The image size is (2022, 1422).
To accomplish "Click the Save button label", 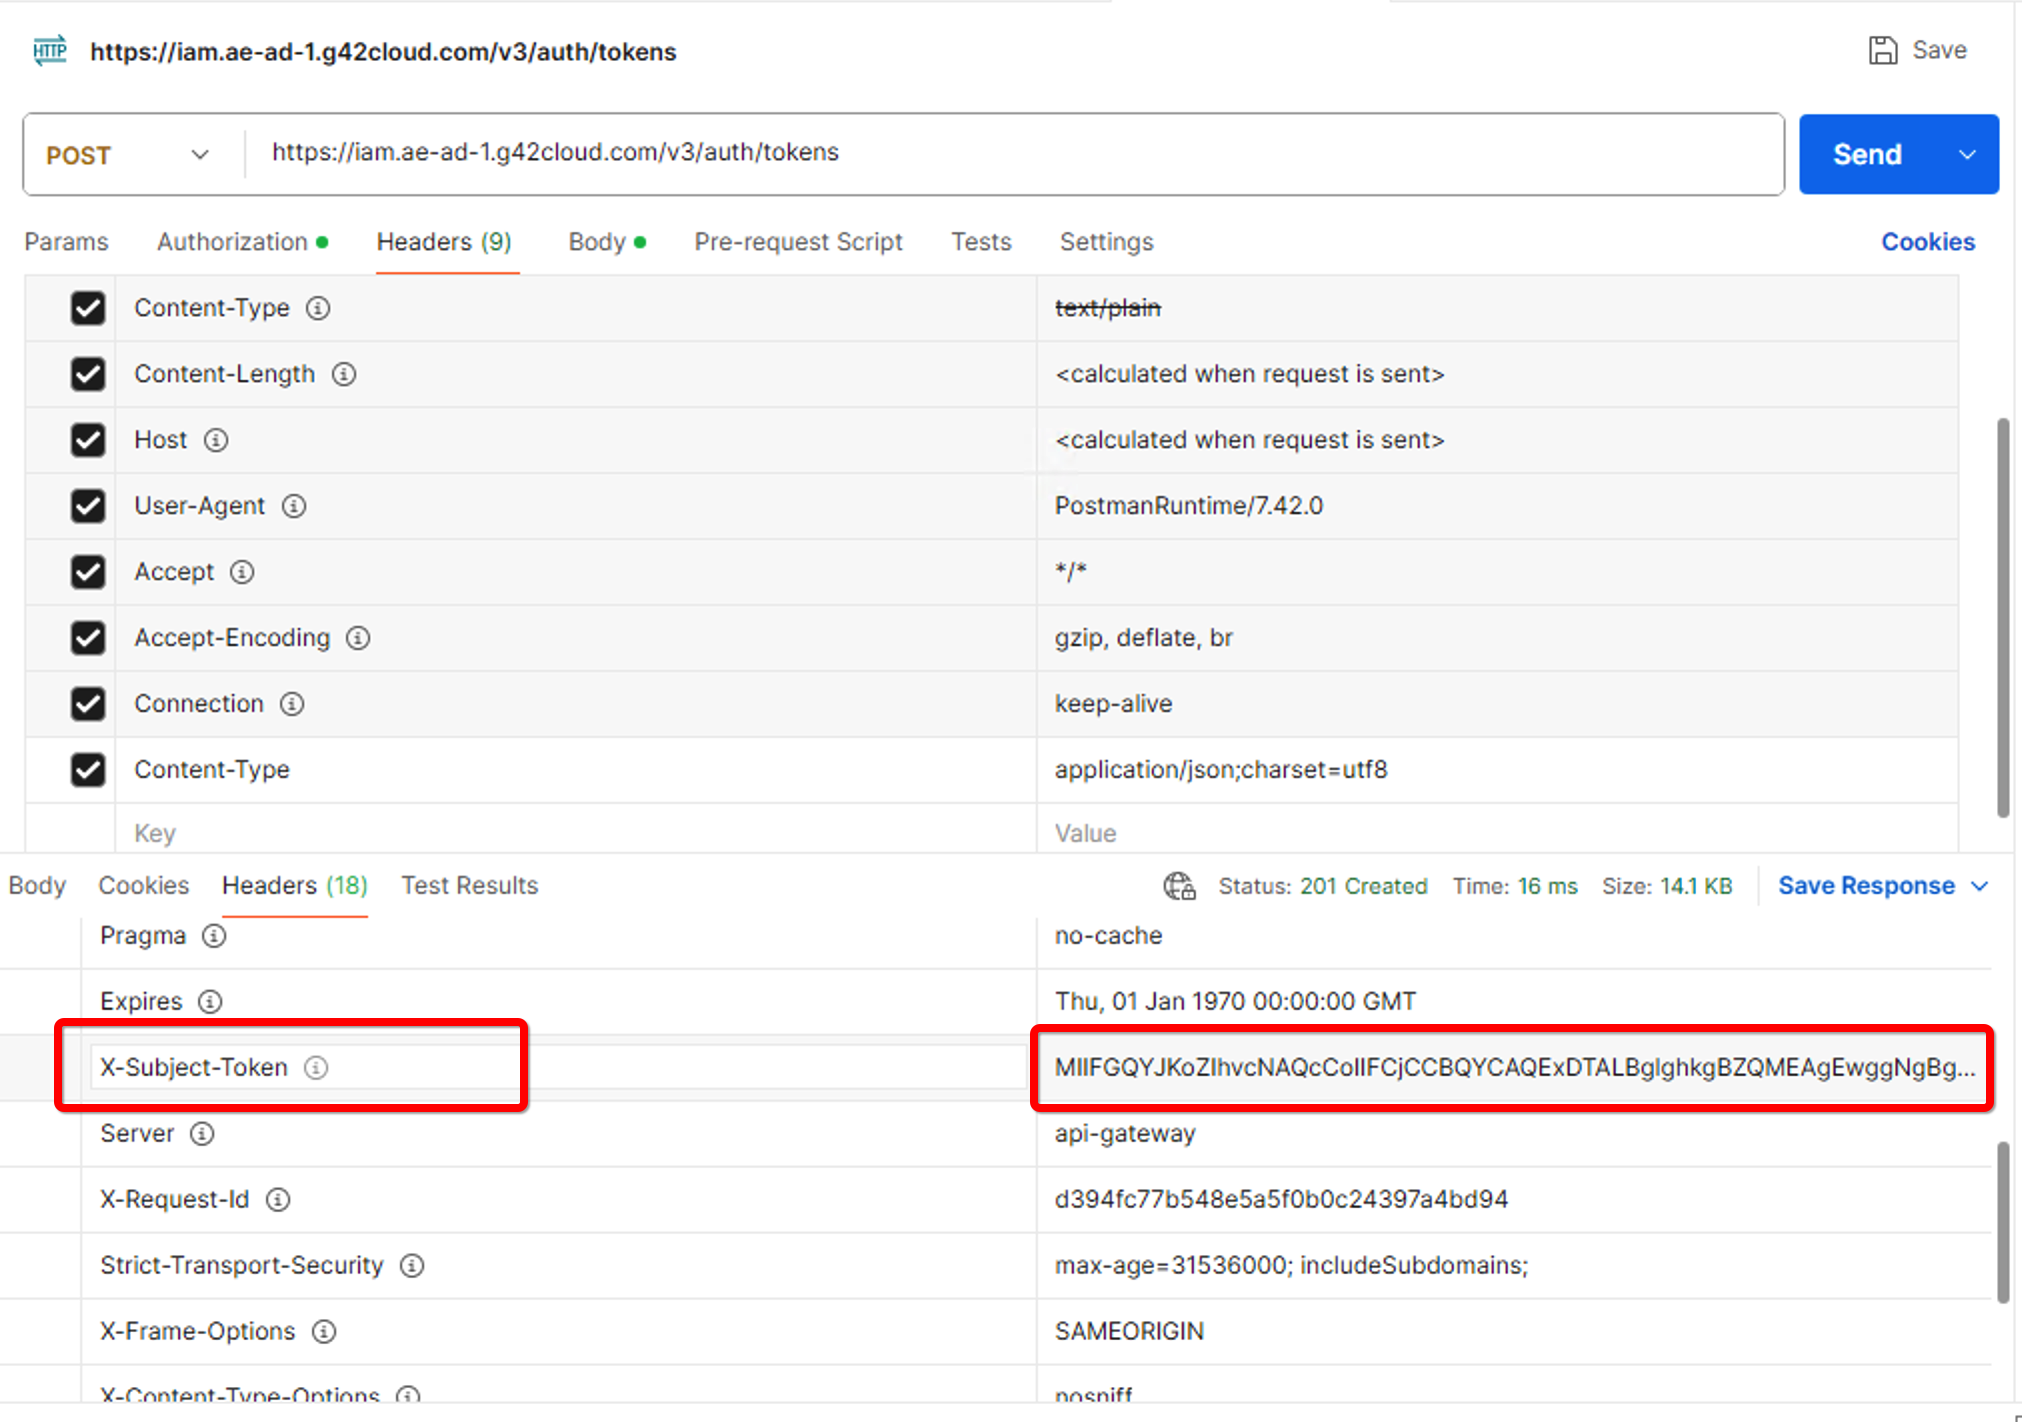I will [1939, 50].
